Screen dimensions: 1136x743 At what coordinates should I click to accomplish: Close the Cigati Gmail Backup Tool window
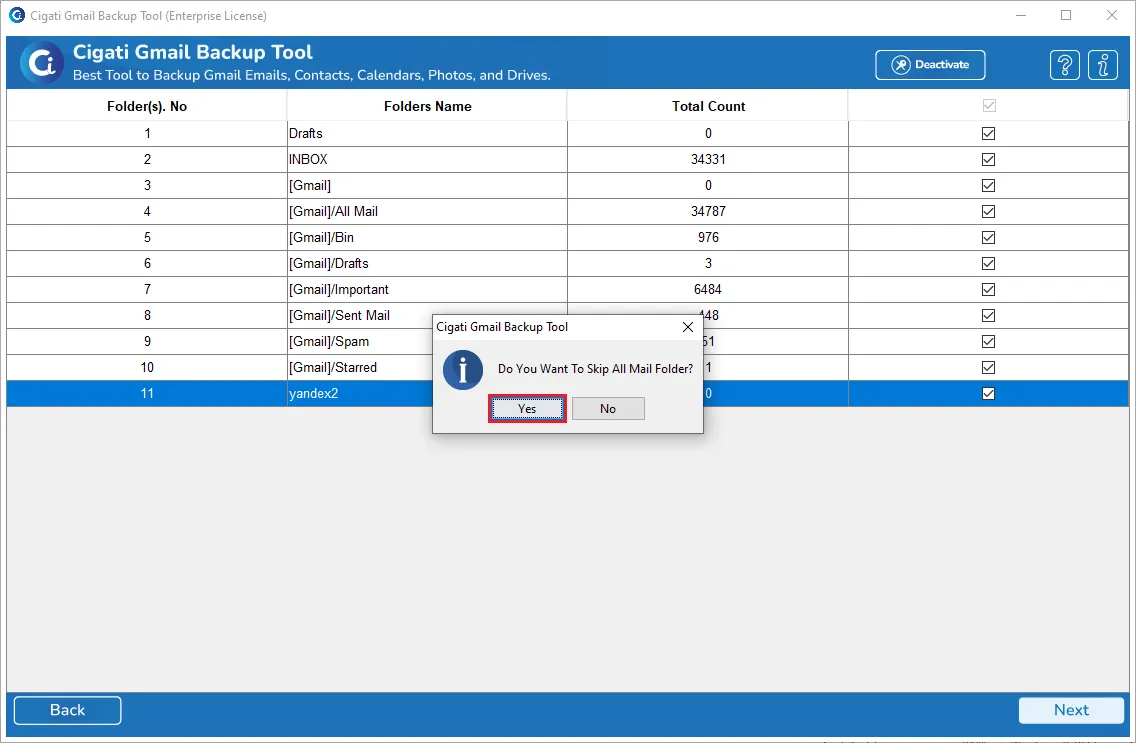coord(1111,15)
